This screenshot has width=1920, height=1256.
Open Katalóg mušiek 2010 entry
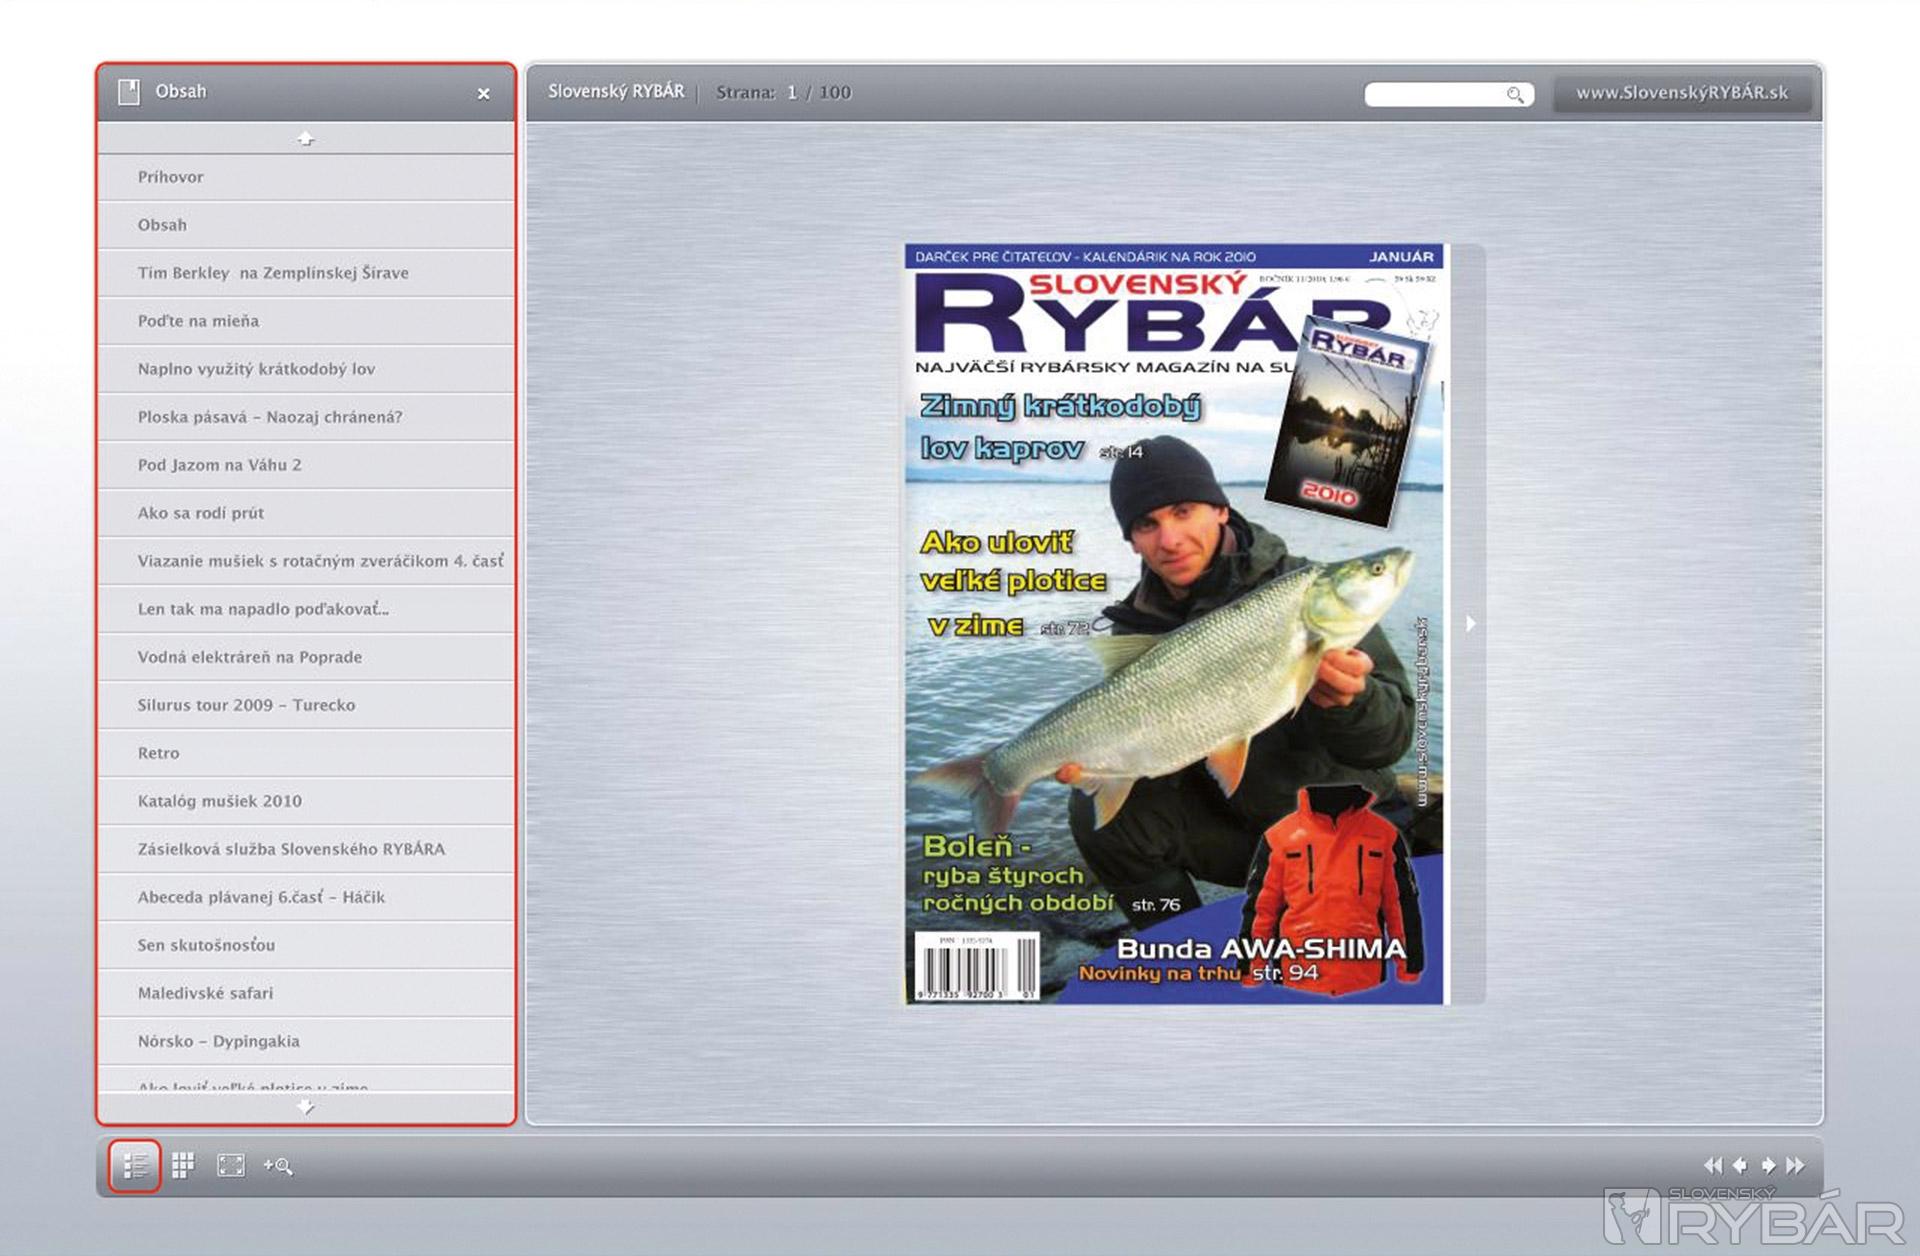point(219,801)
